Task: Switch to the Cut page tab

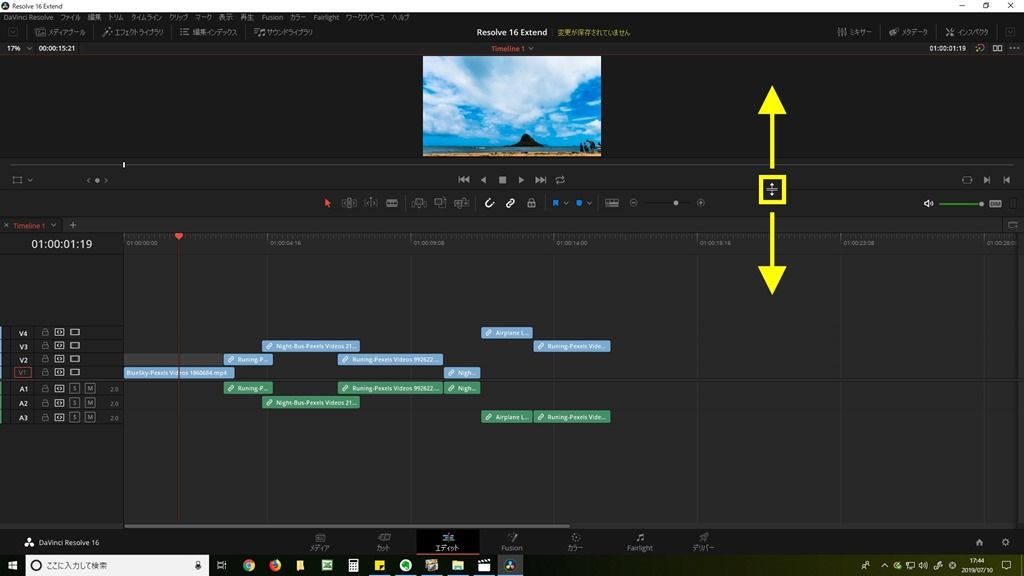Action: click(x=383, y=541)
